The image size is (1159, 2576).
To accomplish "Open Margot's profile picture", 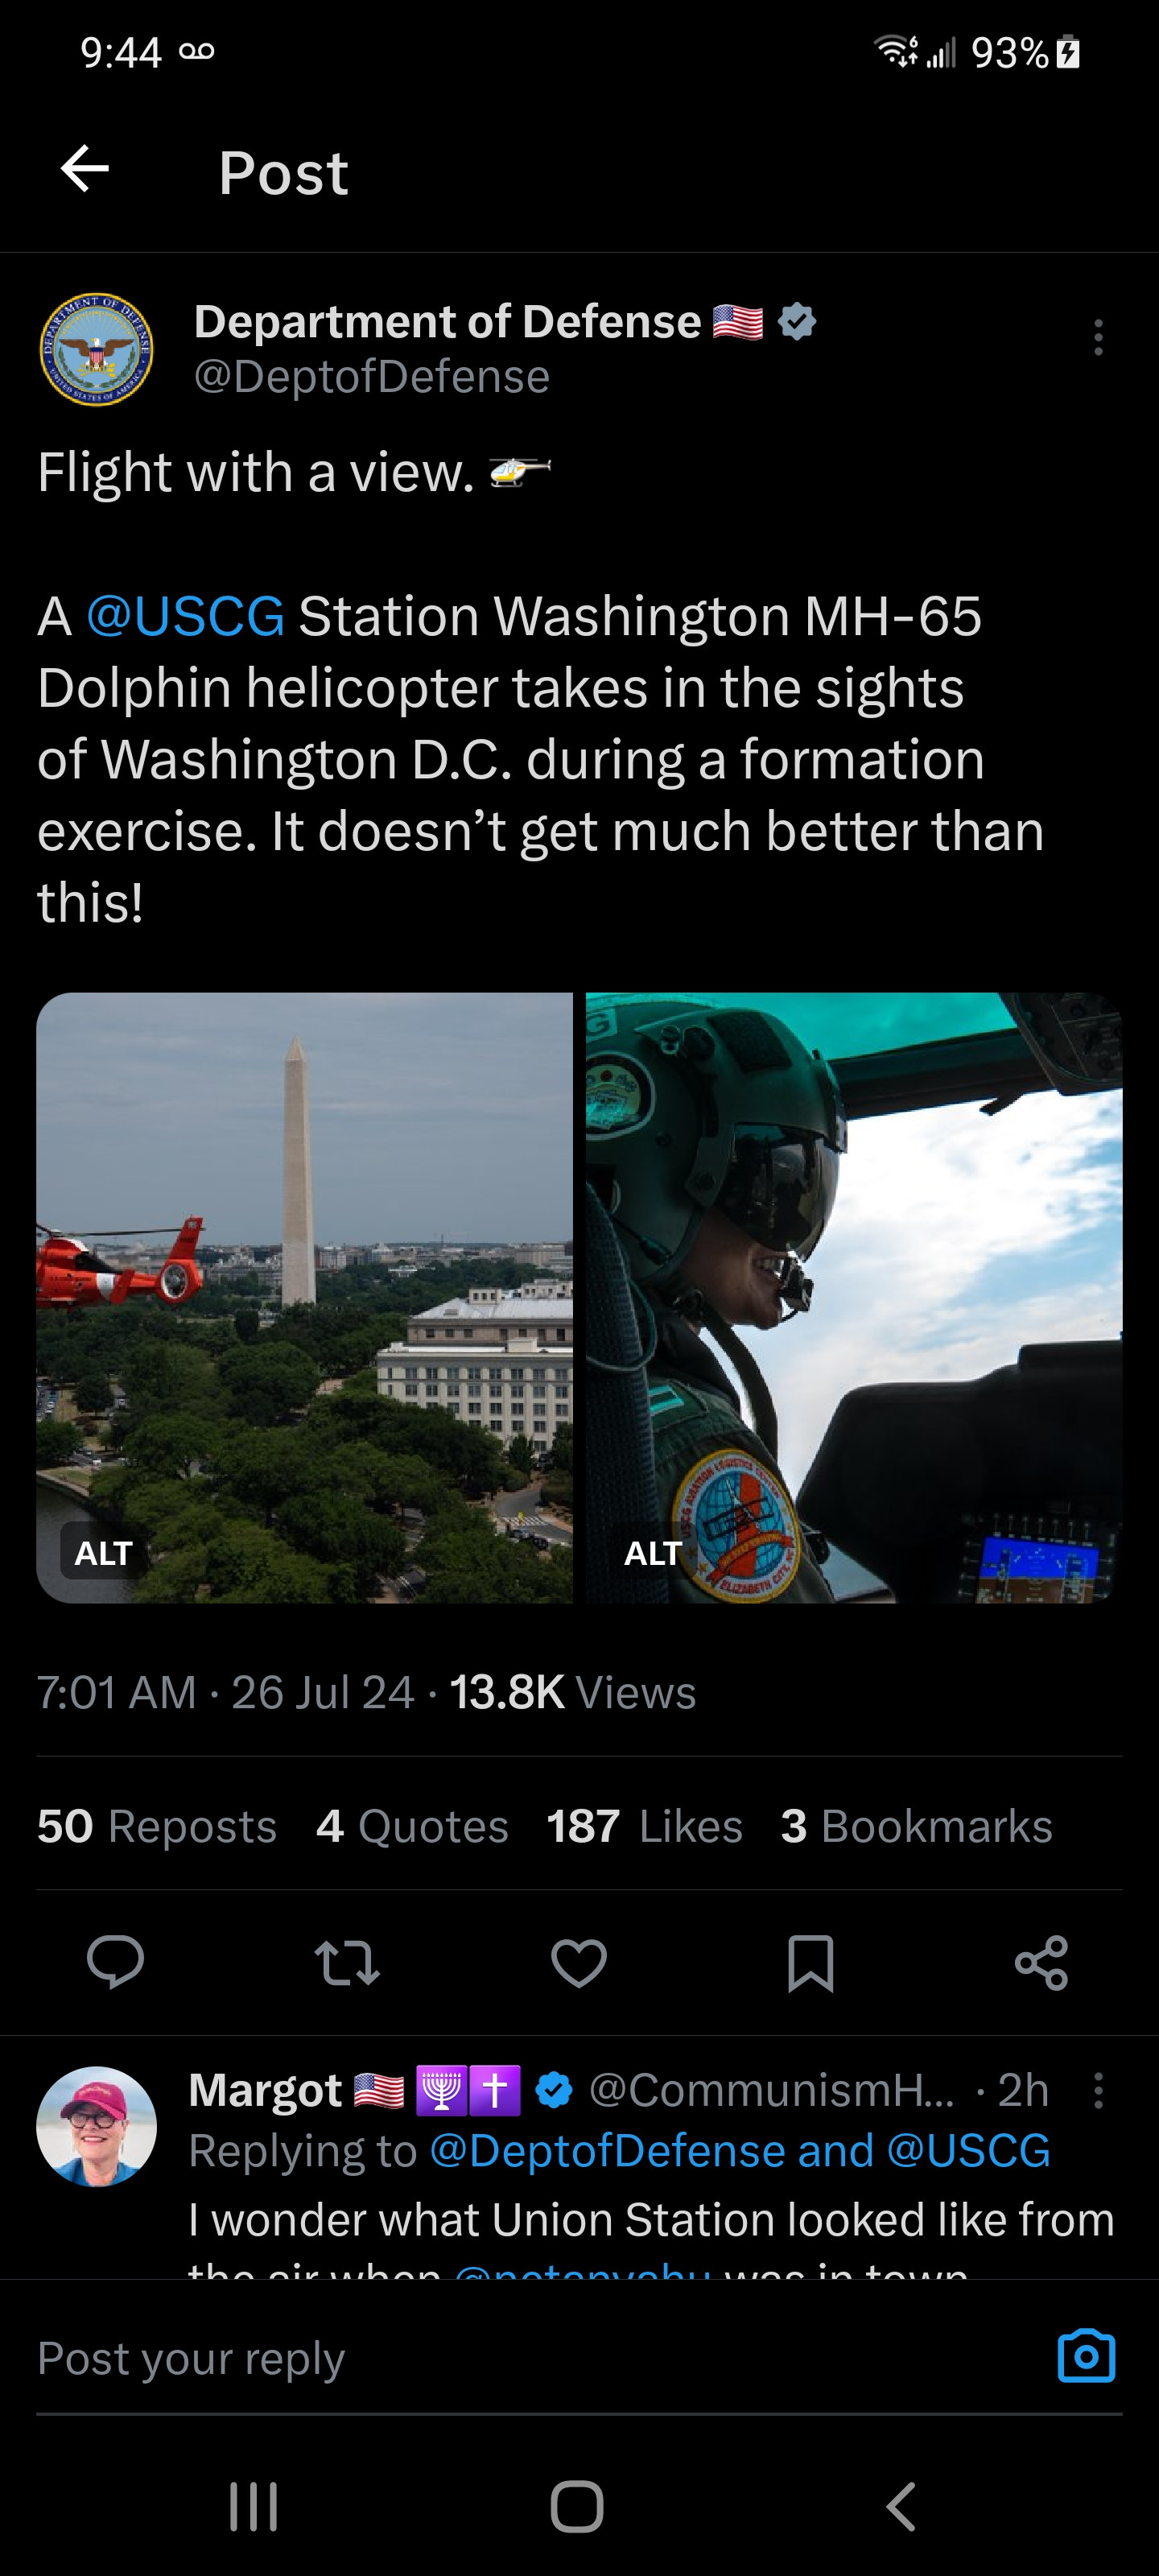I will [96, 2126].
